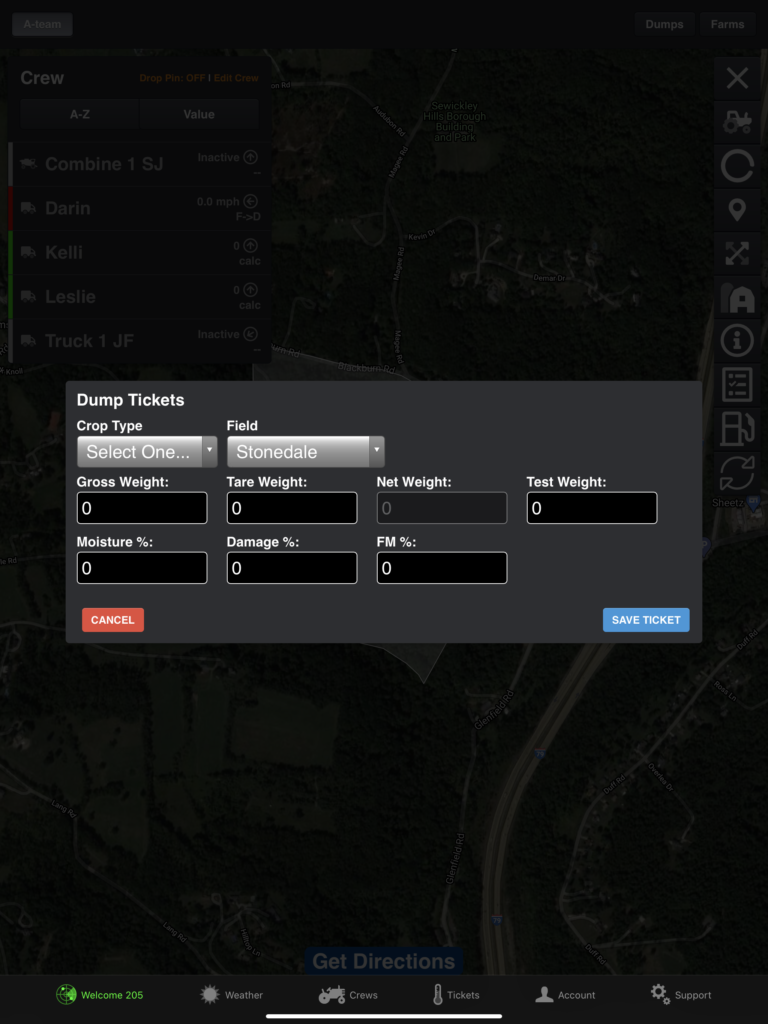Select Combine 1 SJ in crew list
Viewport: 768px width, 1024px height.
pyautogui.click(x=141, y=164)
